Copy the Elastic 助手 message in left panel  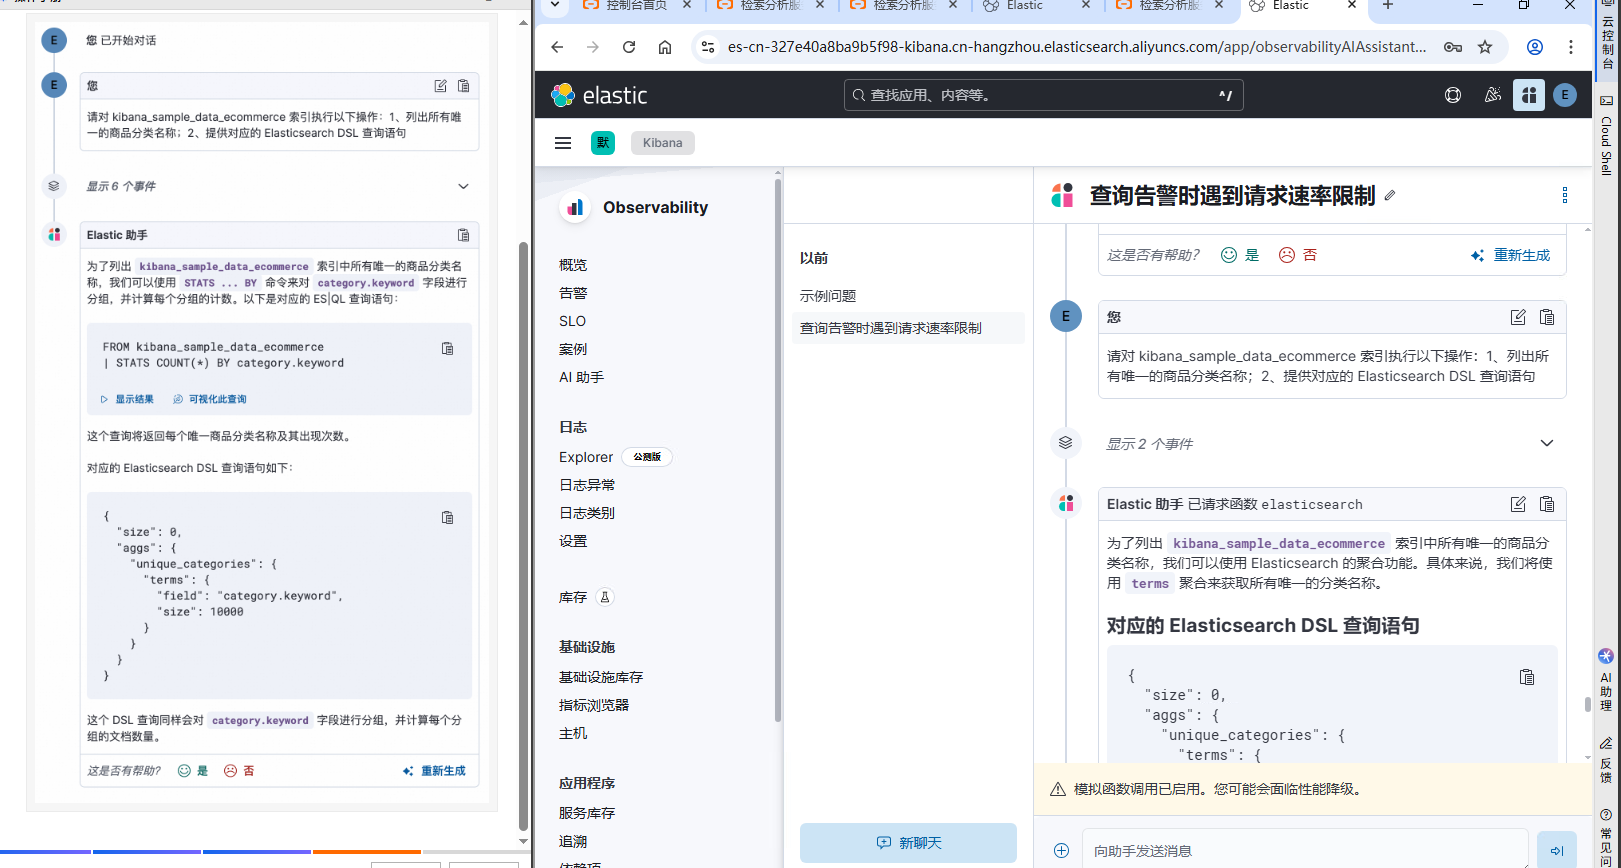point(464,235)
